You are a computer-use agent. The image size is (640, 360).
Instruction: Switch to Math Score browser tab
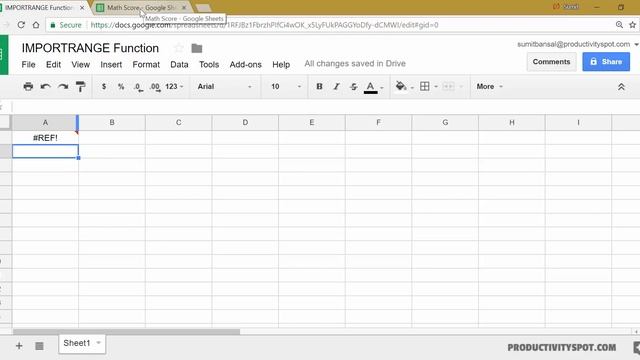(141, 8)
